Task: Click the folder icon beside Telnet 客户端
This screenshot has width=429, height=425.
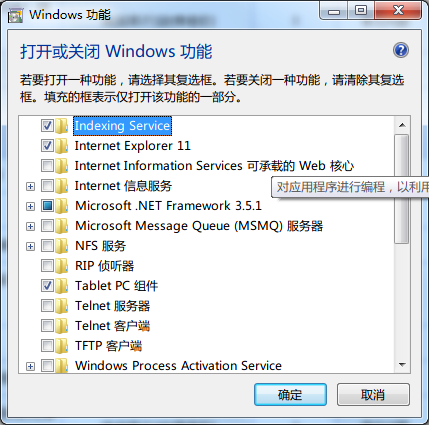Action: pyautogui.click(x=62, y=326)
